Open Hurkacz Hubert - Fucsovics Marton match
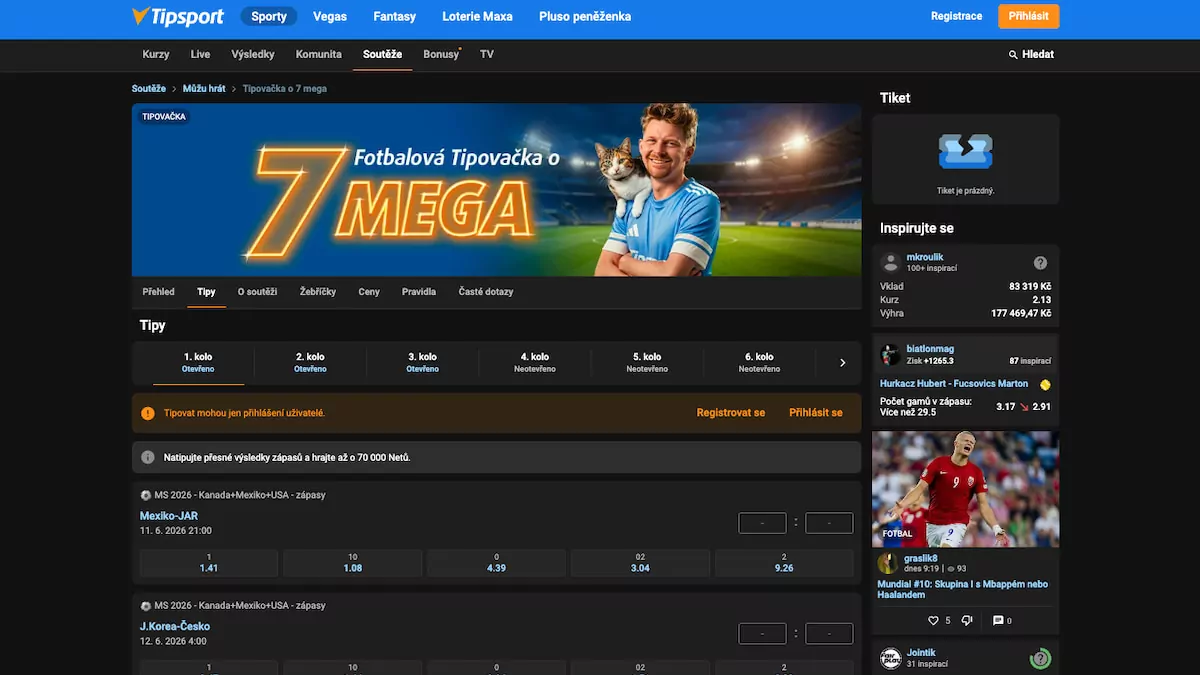 click(954, 384)
